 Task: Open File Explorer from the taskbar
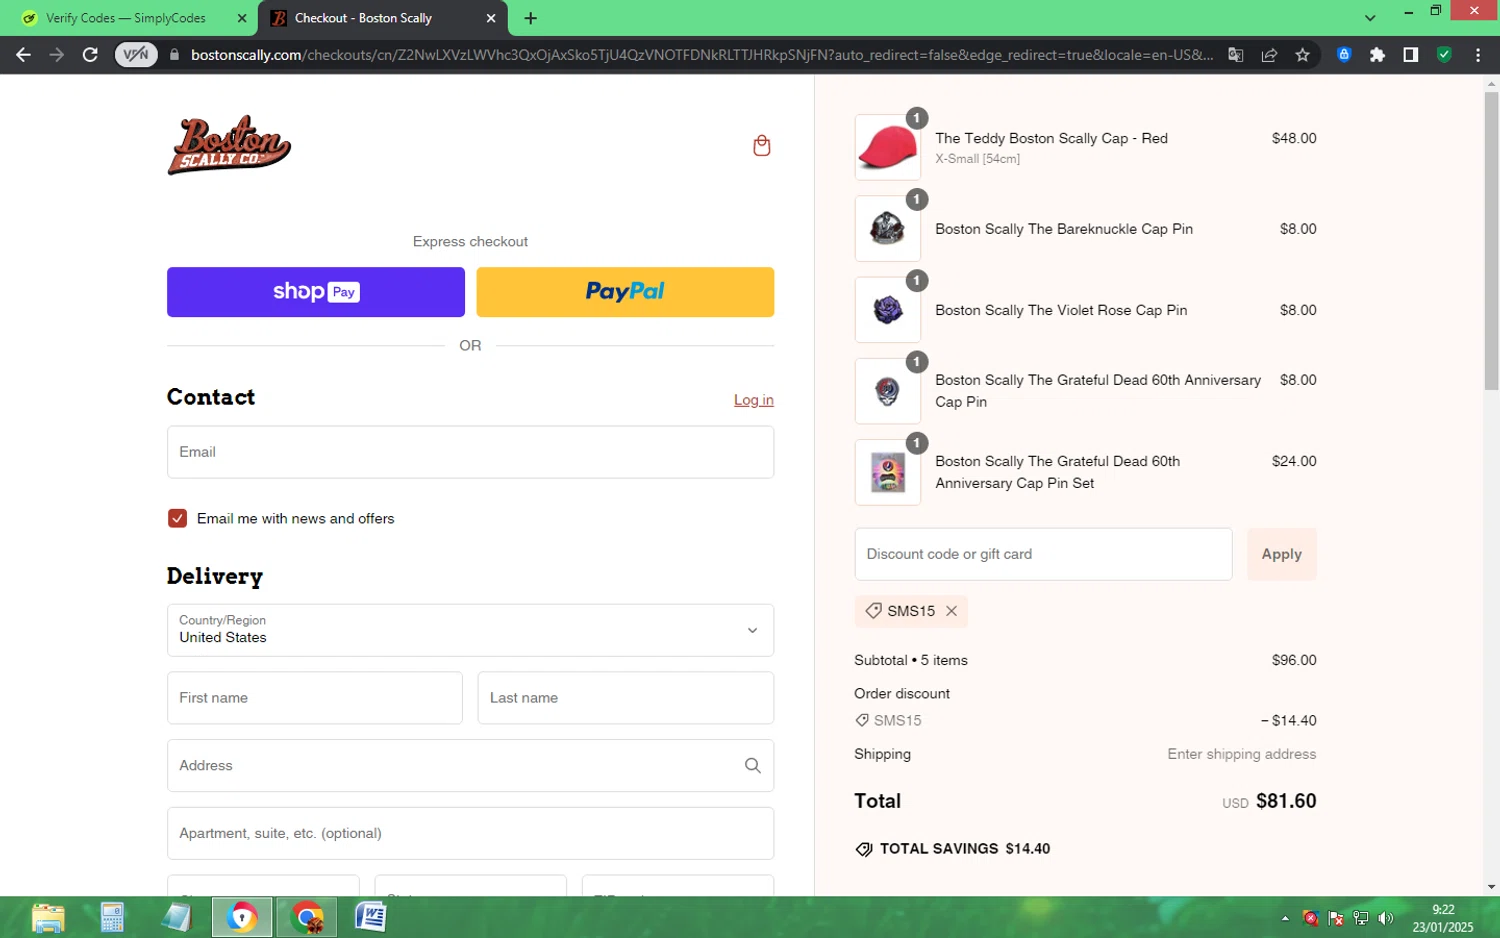48,917
